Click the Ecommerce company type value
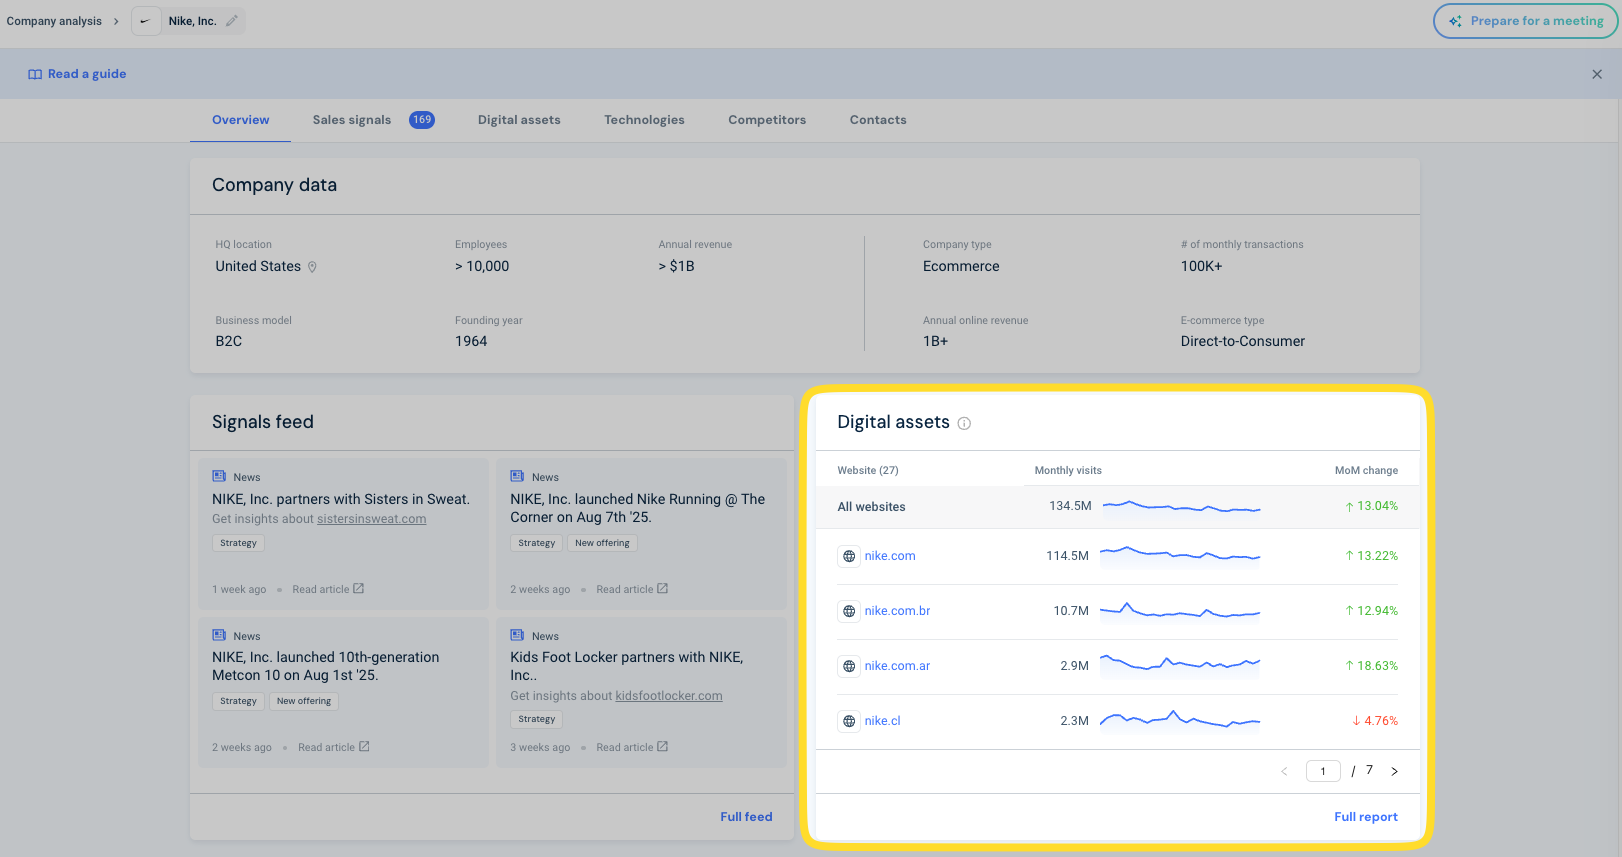Screen dimensions: 1622x857 (961, 266)
